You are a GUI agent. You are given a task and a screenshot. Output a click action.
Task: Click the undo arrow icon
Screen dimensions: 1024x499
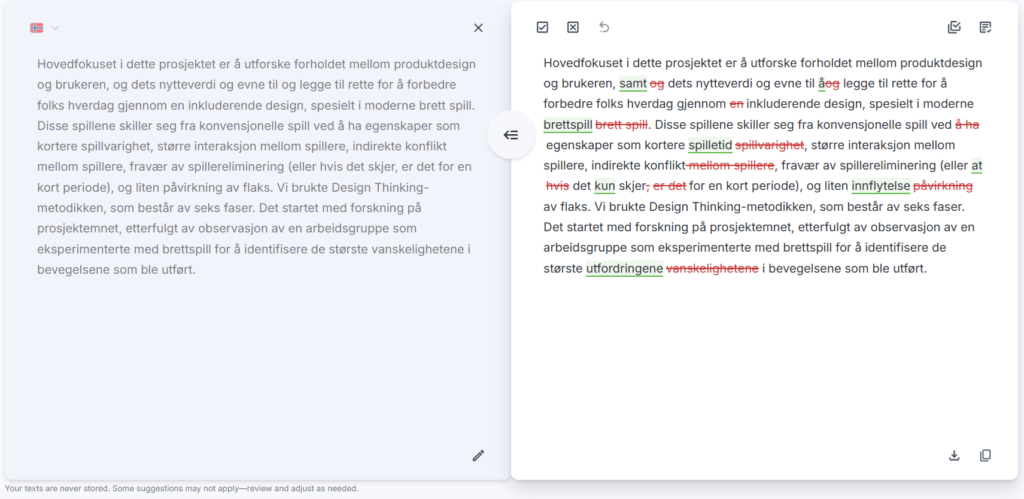tap(603, 27)
